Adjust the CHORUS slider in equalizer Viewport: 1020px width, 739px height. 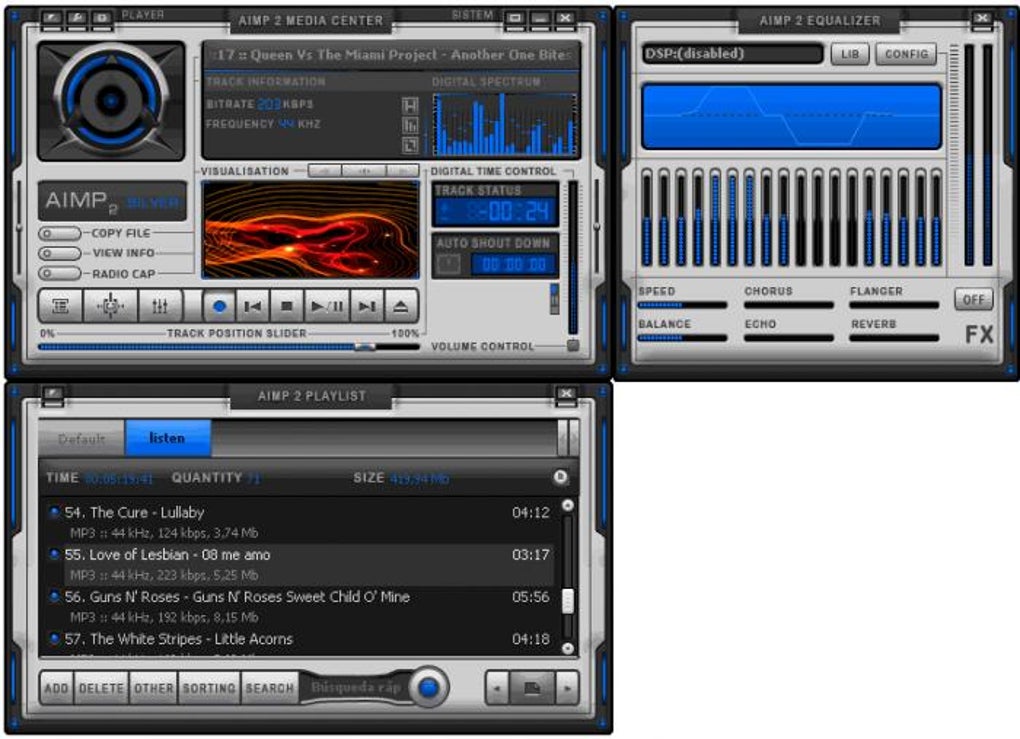pyautogui.click(x=788, y=304)
